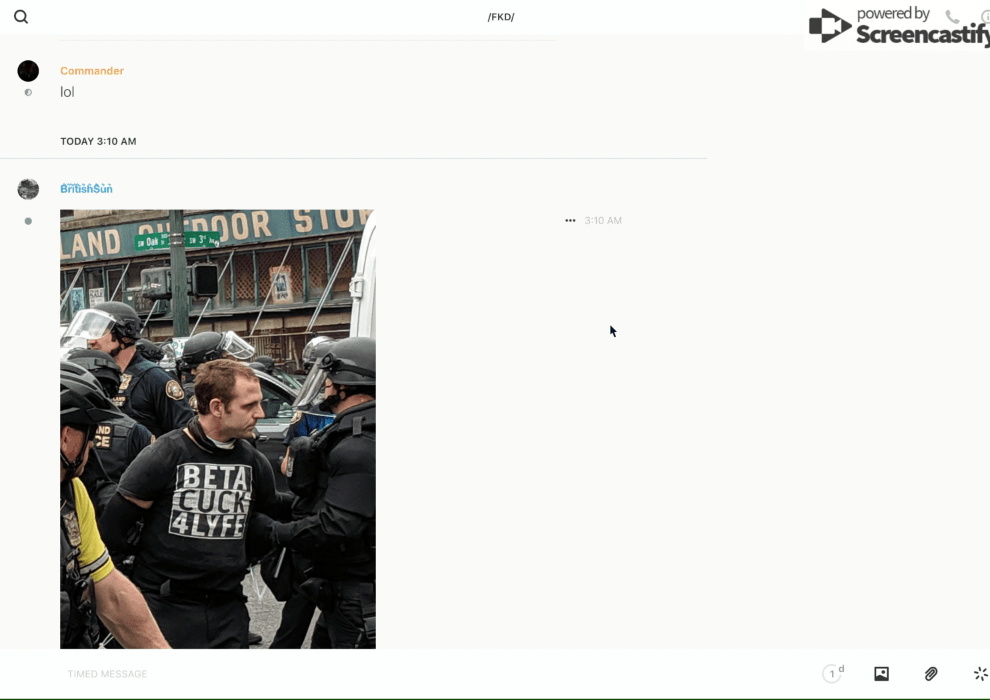Send a ping with the burst icon

980,673
